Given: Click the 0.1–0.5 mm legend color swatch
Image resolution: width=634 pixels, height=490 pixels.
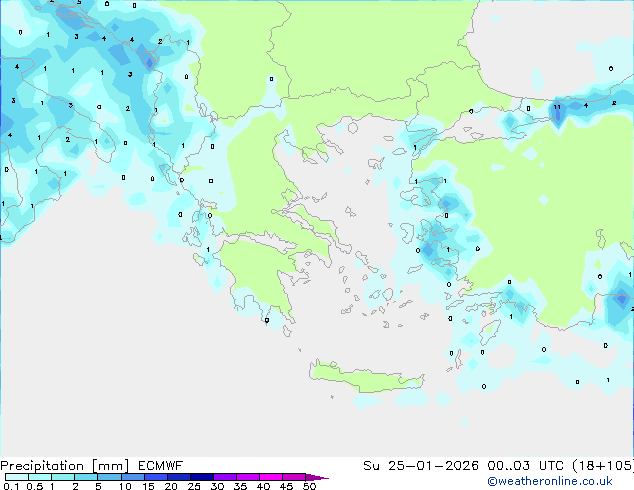Looking at the screenshot, I should tap(17, 477).
